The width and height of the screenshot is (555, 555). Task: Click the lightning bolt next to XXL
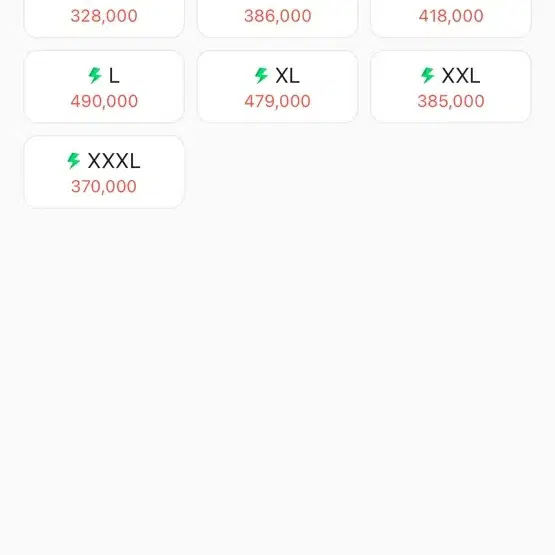pos(428,75)
